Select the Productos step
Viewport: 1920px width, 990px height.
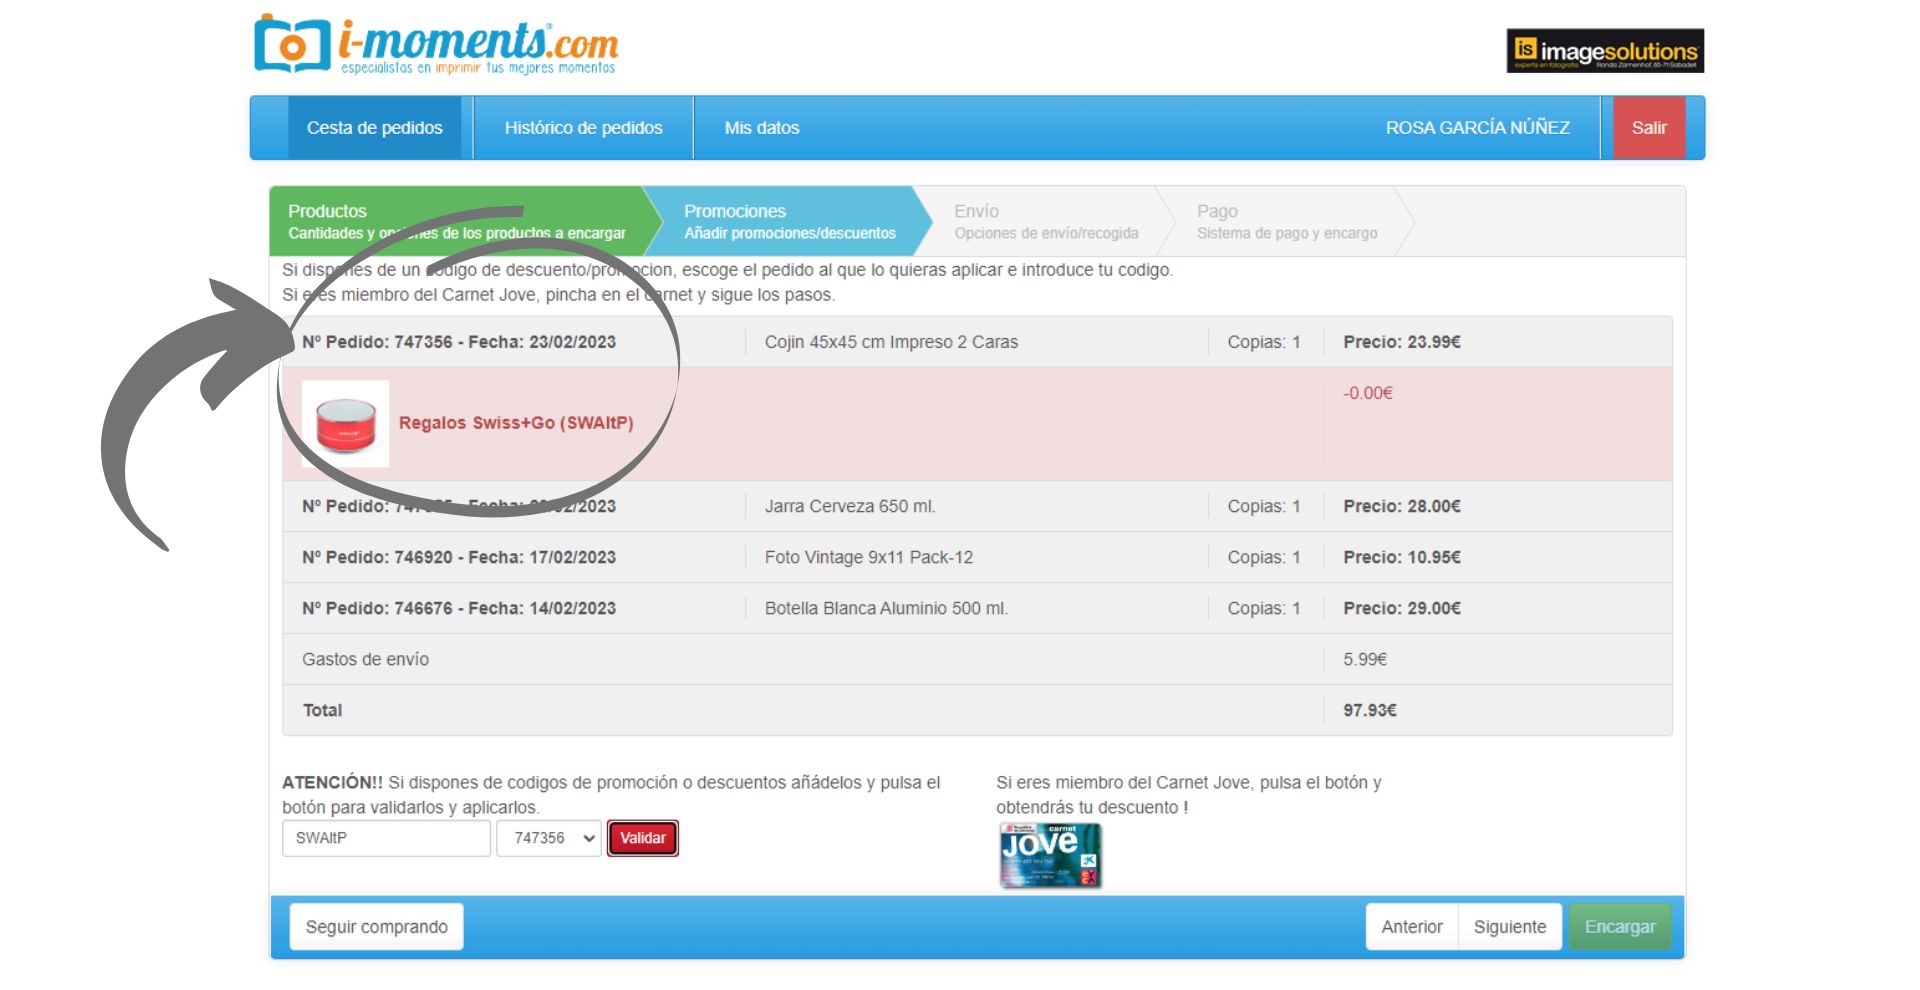click(457, 221)
